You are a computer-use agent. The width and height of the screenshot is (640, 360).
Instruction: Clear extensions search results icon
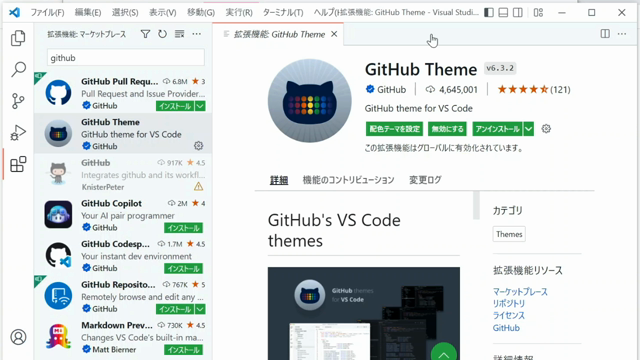[180, 34]
